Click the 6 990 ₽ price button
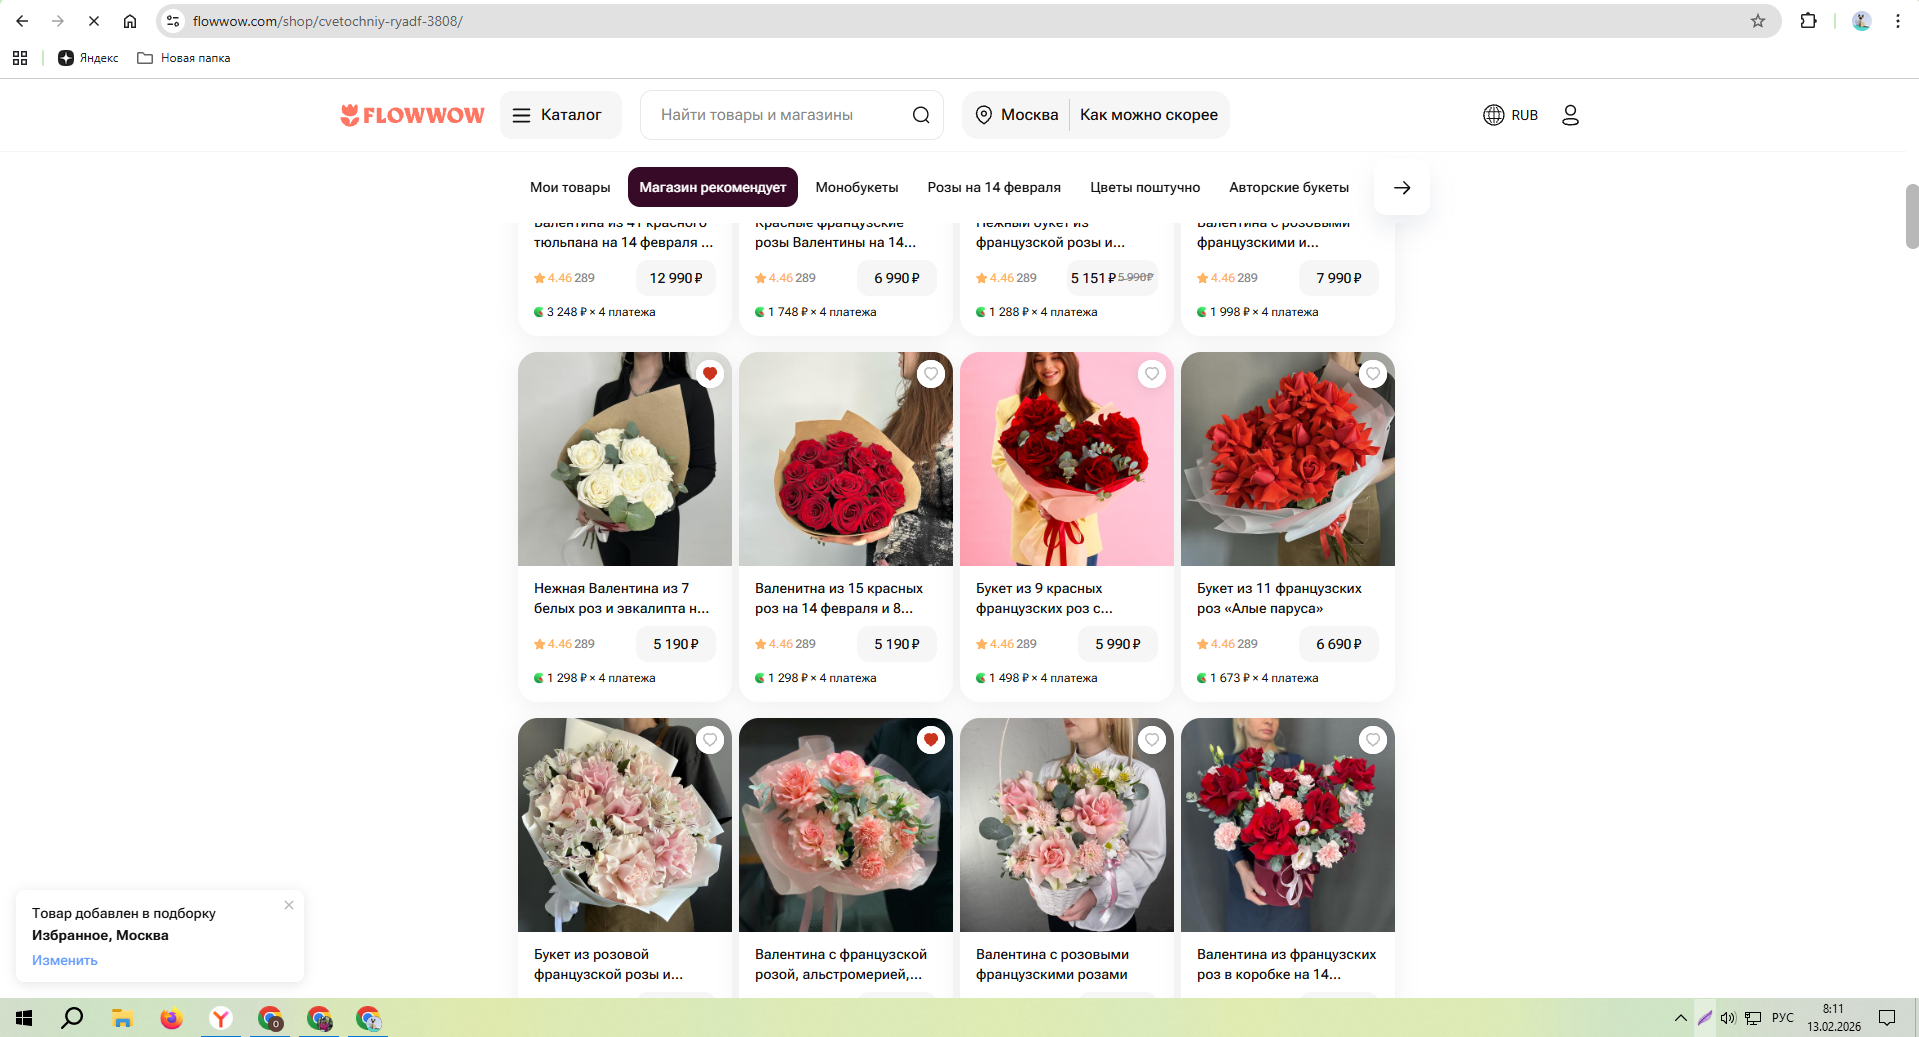 click(897, 278)
